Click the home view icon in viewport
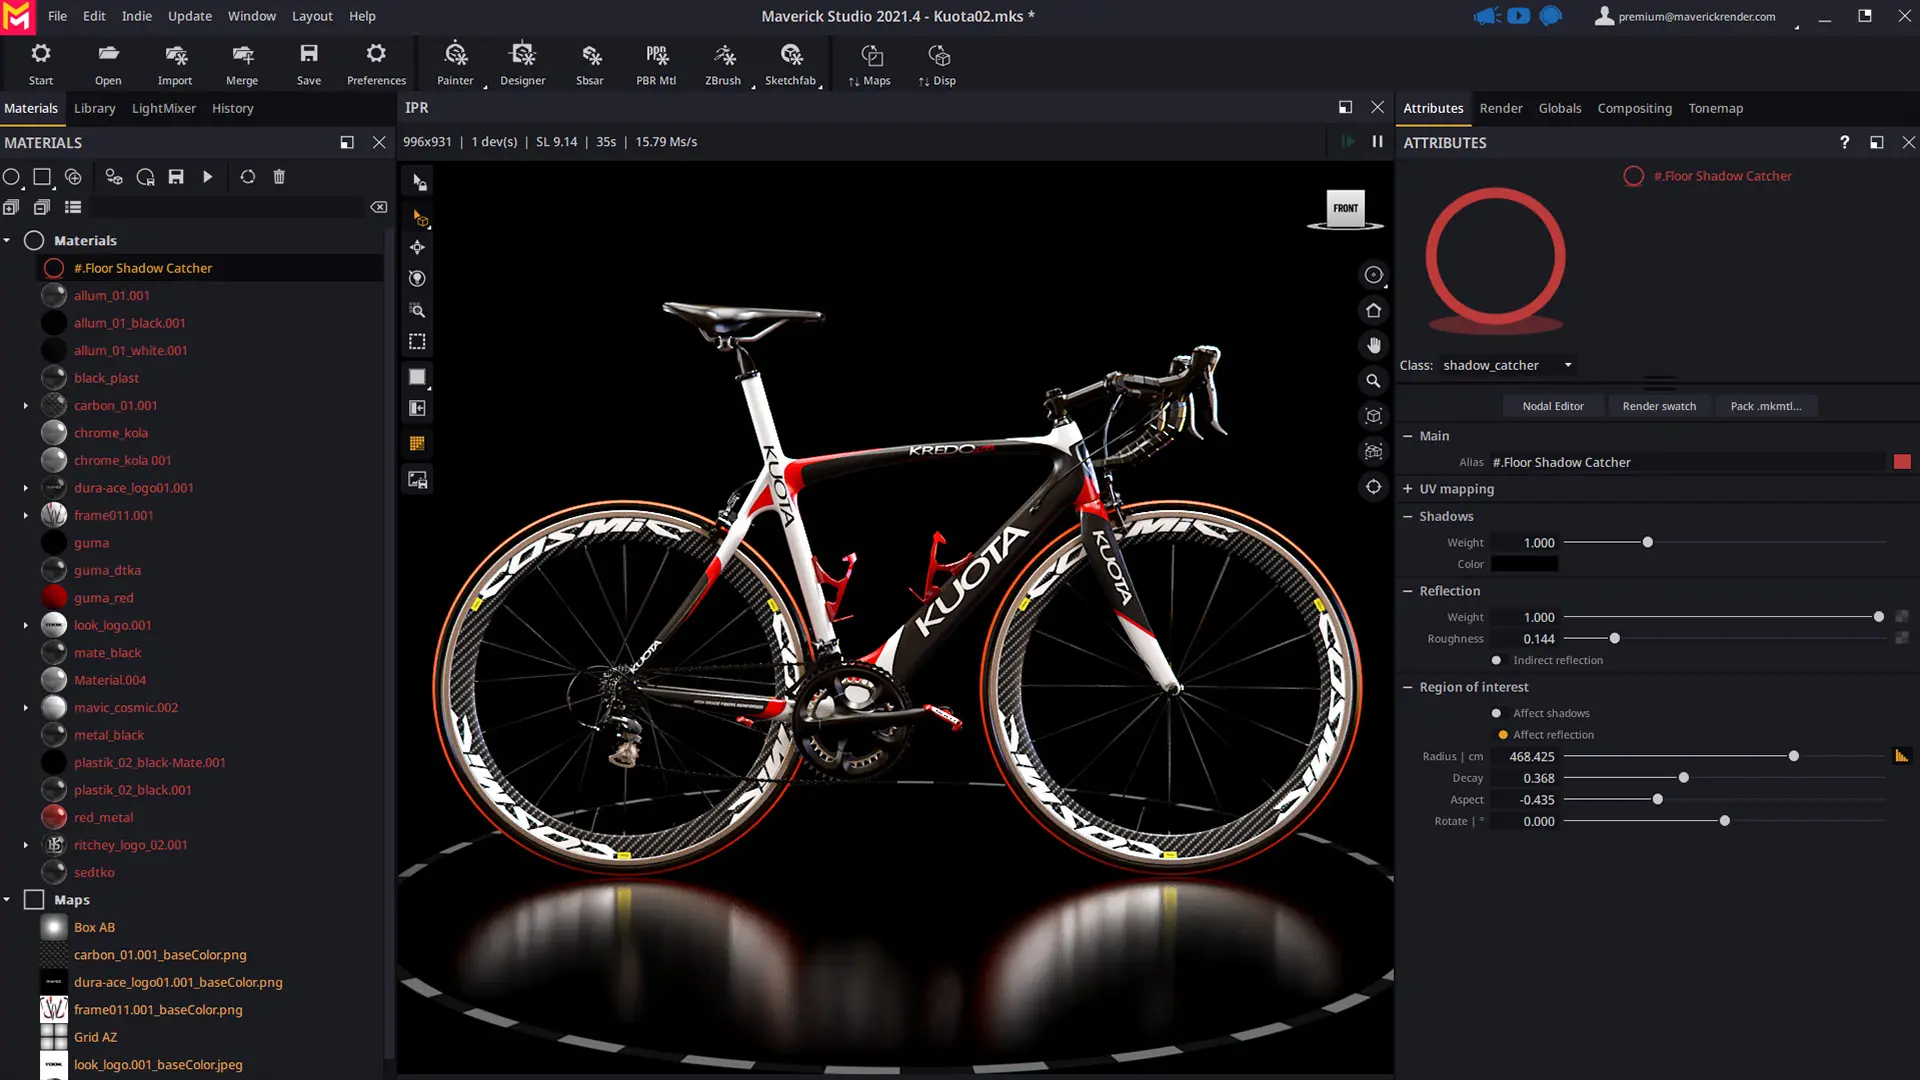1920x1080 pixels. pos(1374,311)
